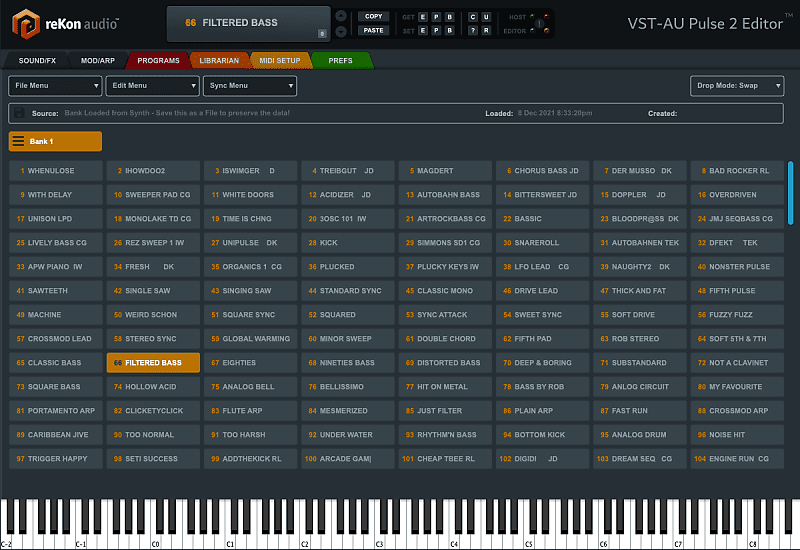
Task: Toggle the orange EDITOR indicator light
Action: [x=545, y=31]
